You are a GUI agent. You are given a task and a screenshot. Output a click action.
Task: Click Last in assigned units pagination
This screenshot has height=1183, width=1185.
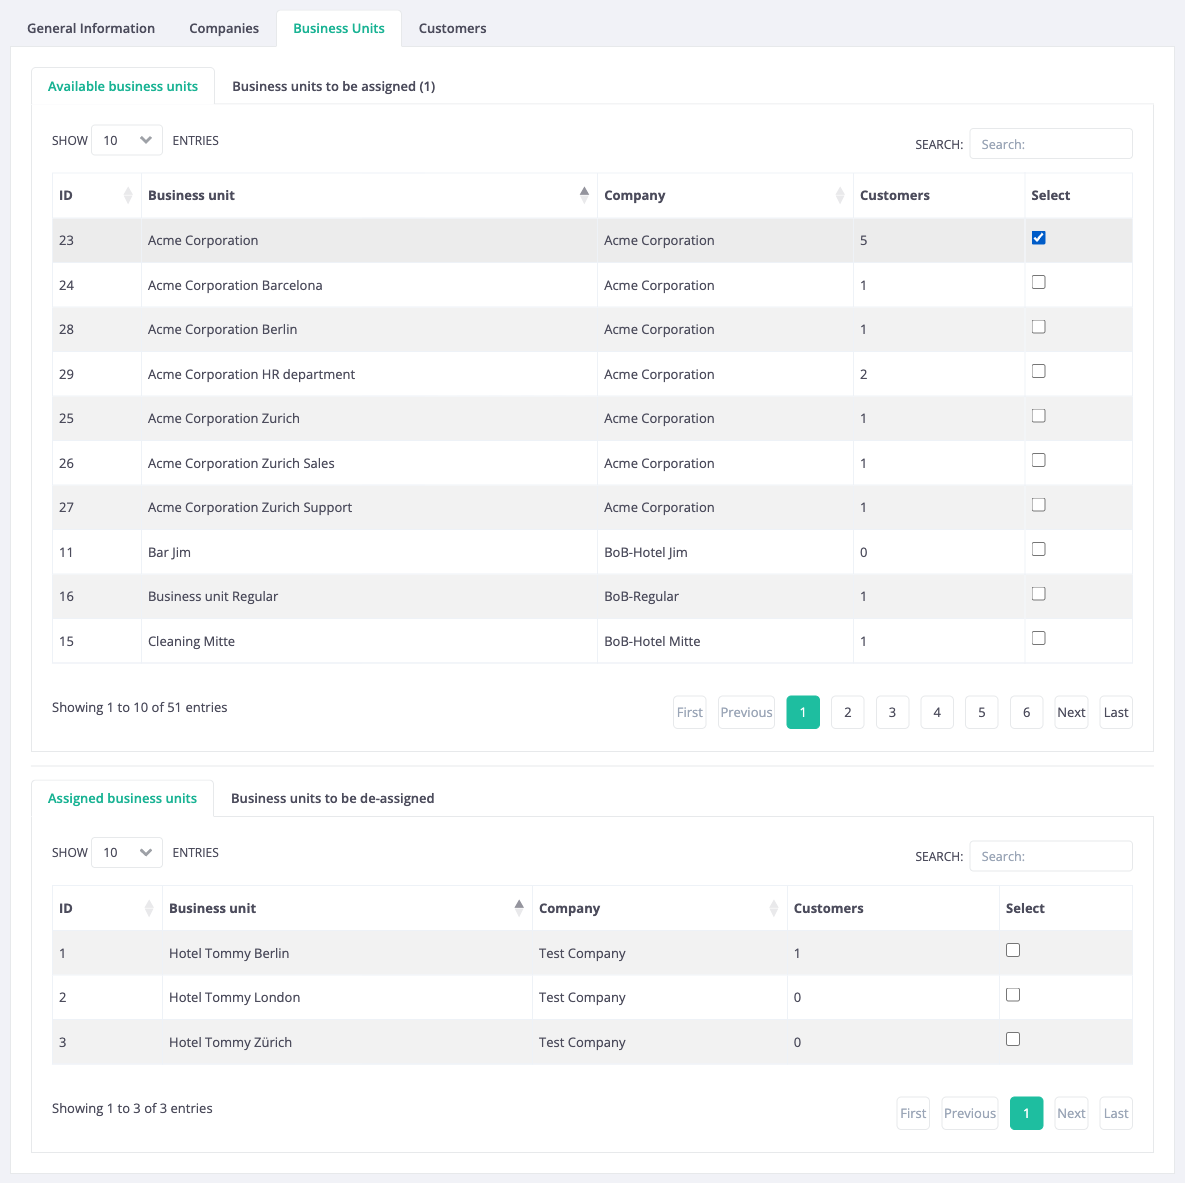point(1115,1113)
